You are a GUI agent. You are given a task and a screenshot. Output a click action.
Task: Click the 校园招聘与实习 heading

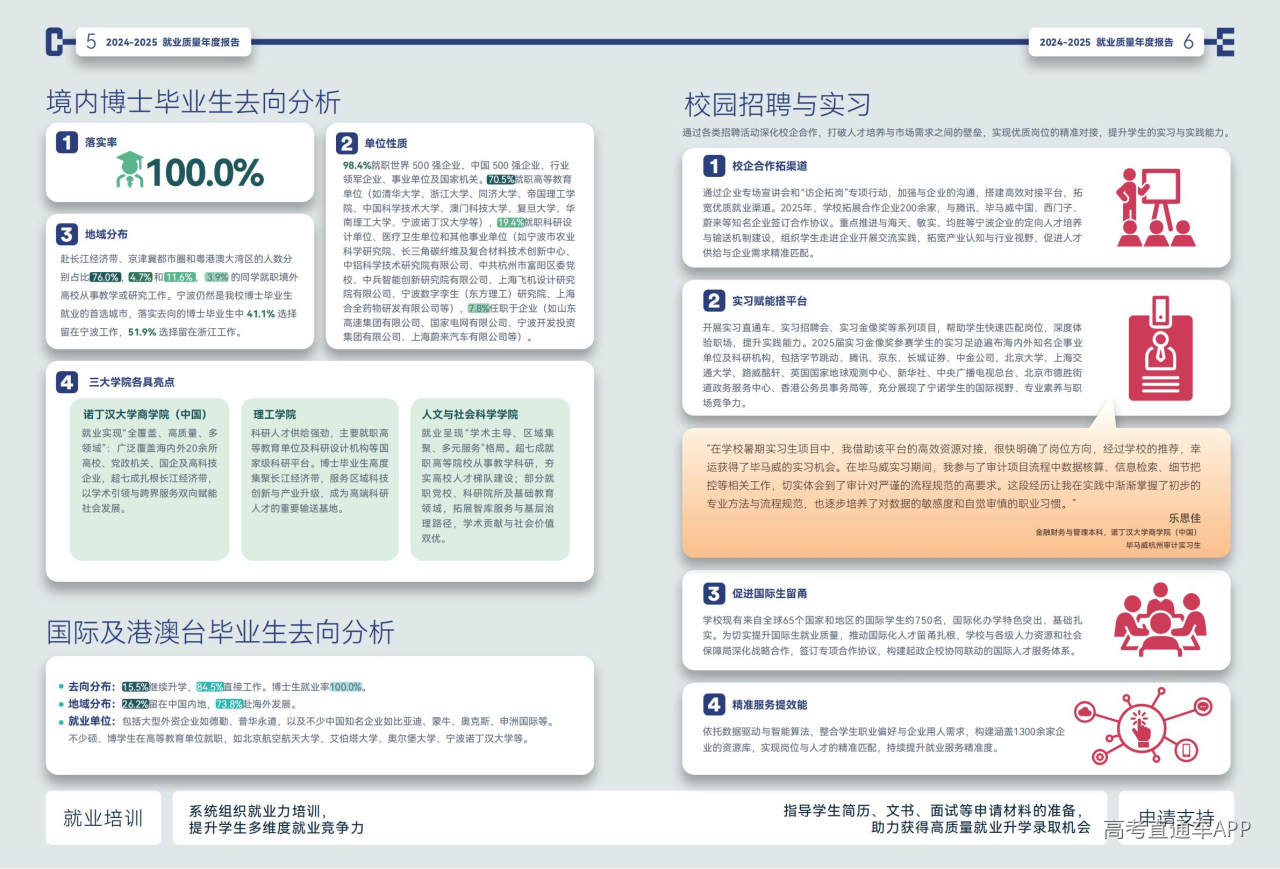coord(777,105)
